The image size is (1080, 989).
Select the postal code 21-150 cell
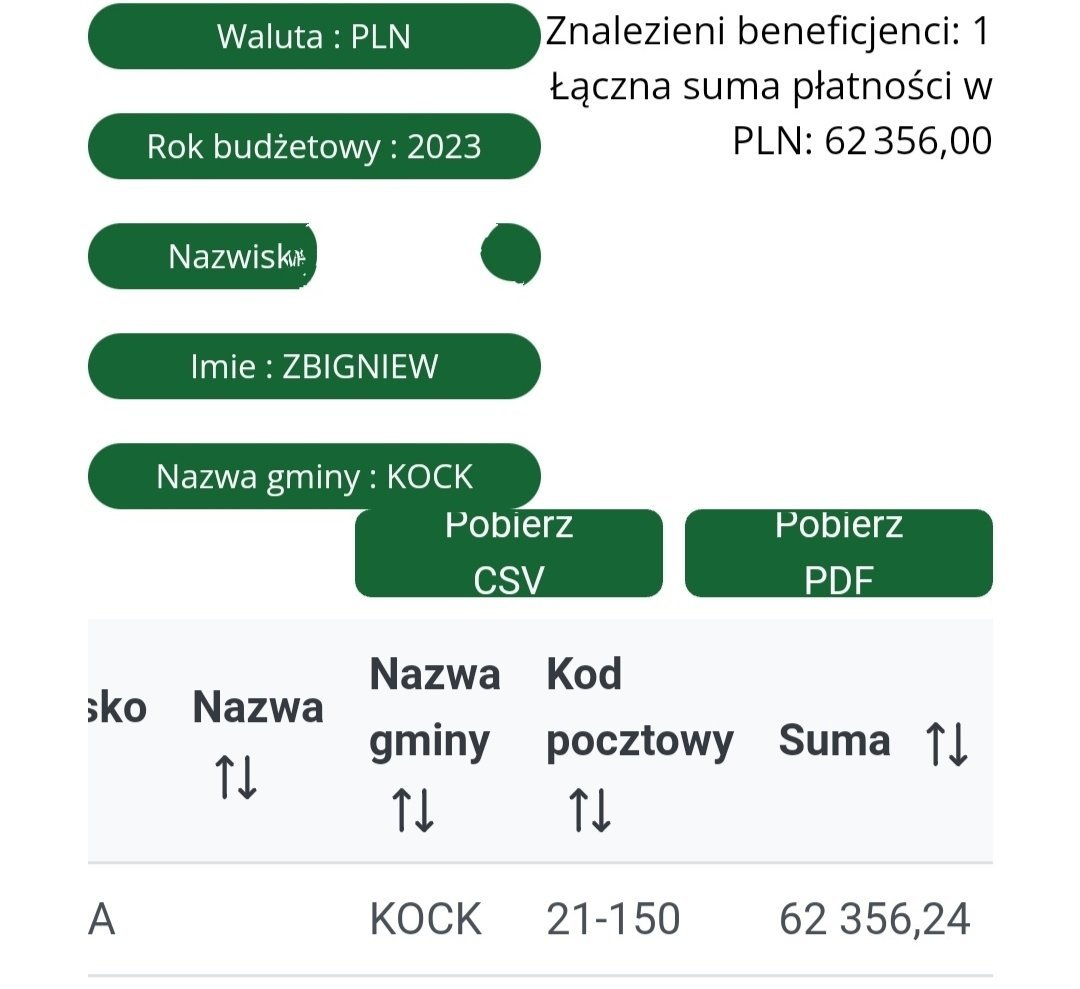pyautogui.click(x=613, y=920)
